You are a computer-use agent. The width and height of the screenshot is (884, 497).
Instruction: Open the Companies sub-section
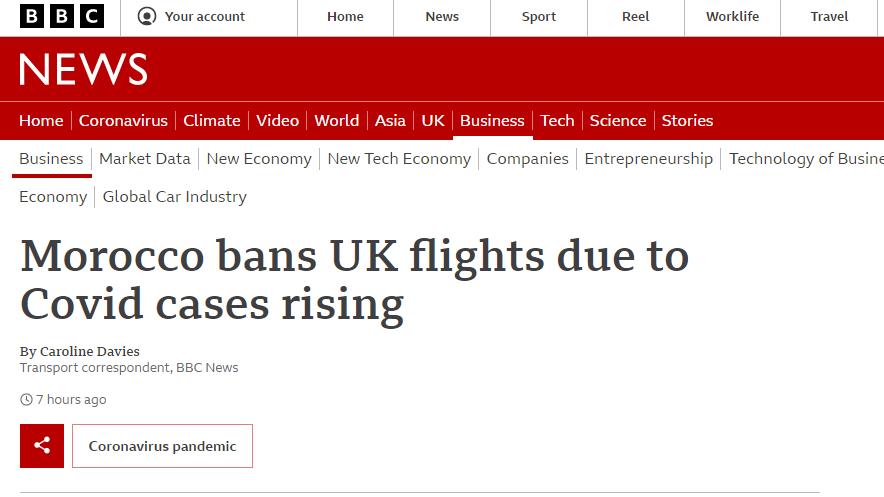[527, 159]
